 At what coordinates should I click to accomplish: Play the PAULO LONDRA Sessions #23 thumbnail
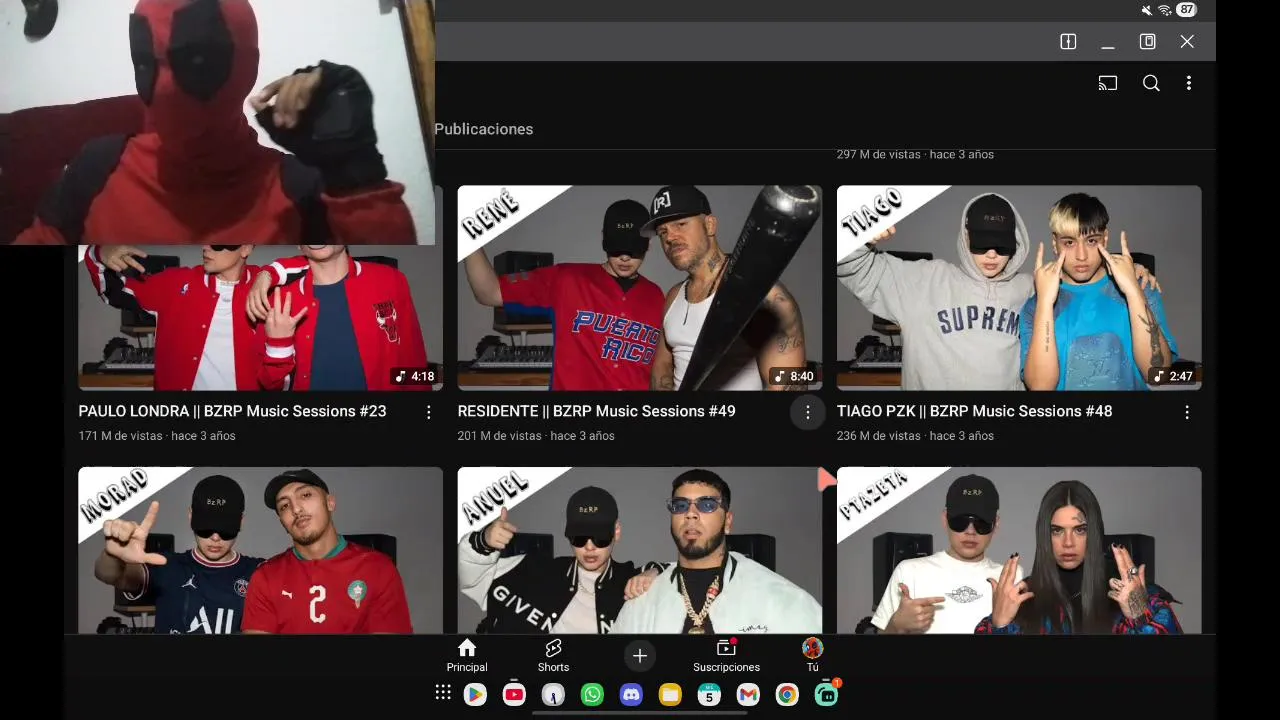pos(260,317)
